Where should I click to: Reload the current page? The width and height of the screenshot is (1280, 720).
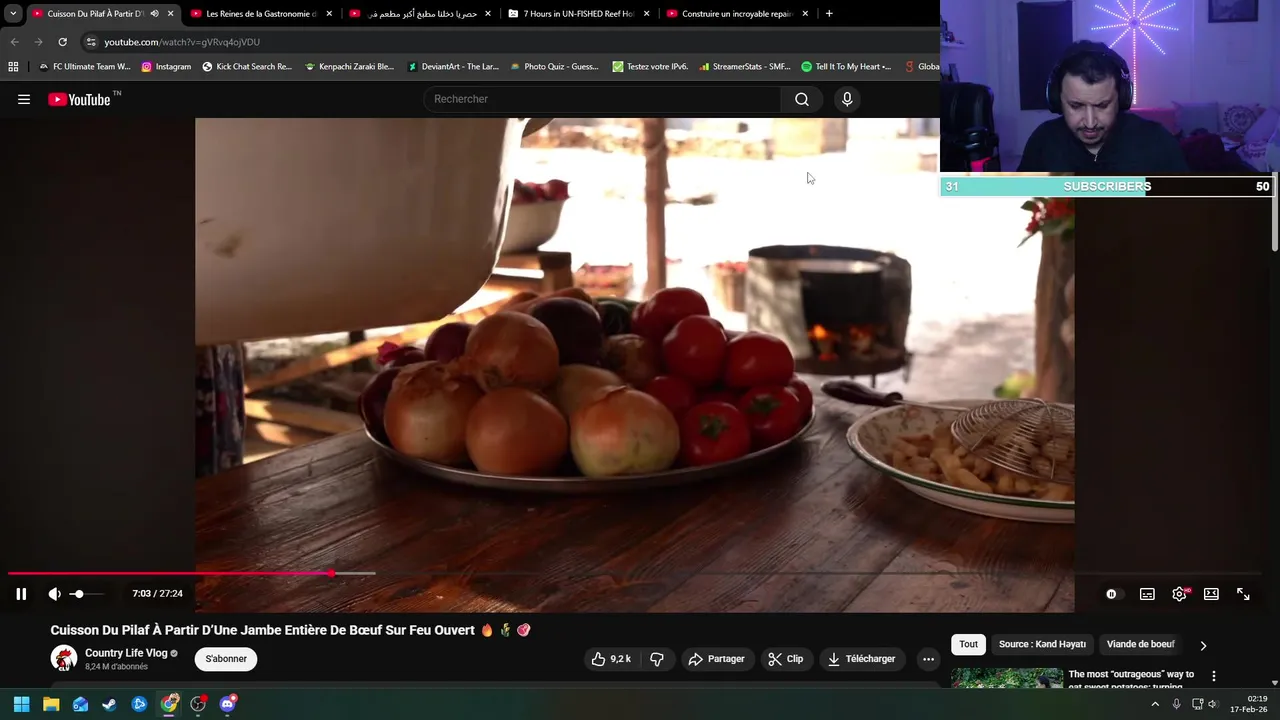tap(62, 42)
